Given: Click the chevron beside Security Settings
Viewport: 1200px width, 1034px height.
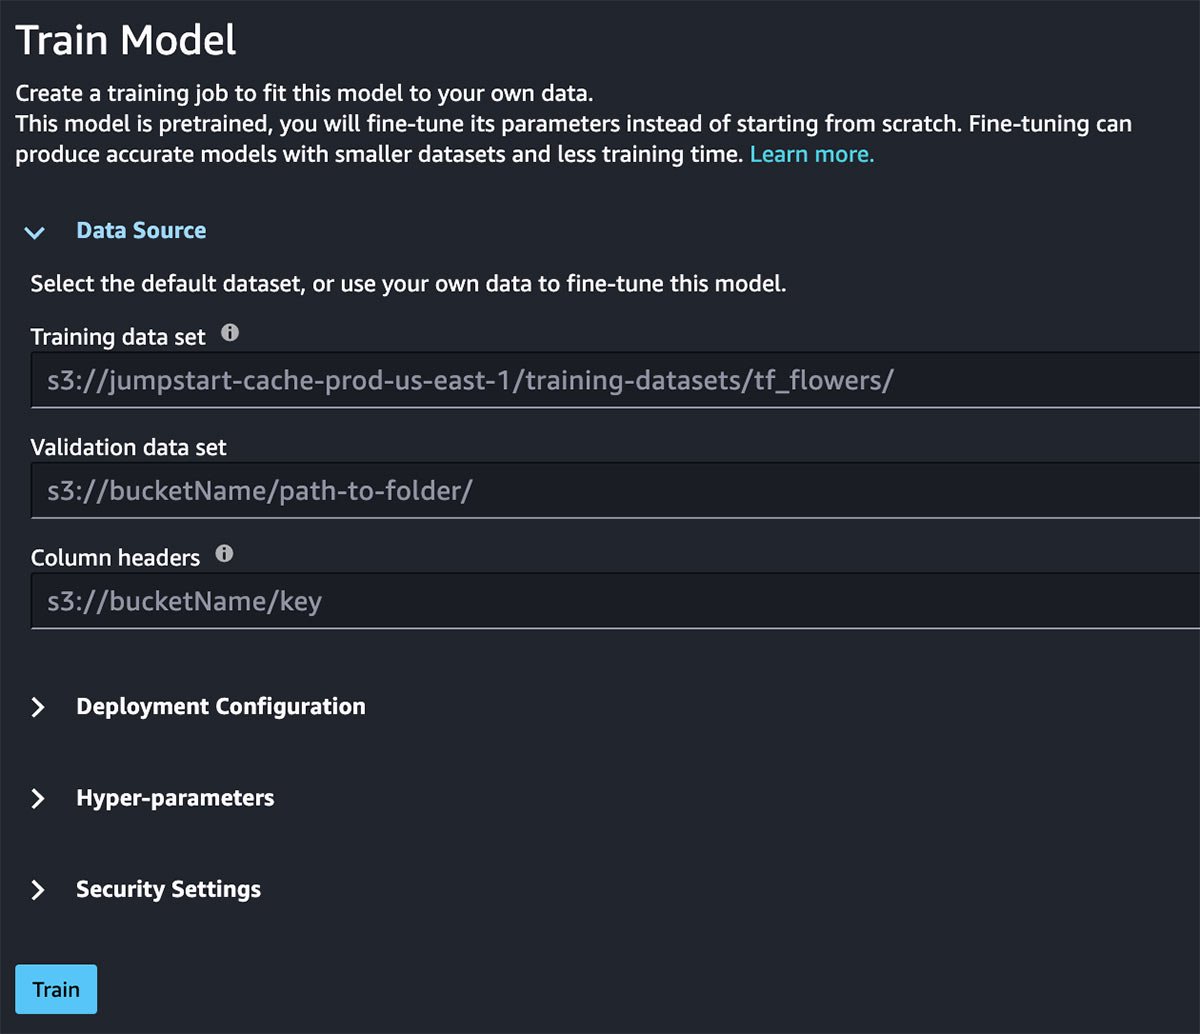Looking at the screenshot, I should click(x=38, y=889).
